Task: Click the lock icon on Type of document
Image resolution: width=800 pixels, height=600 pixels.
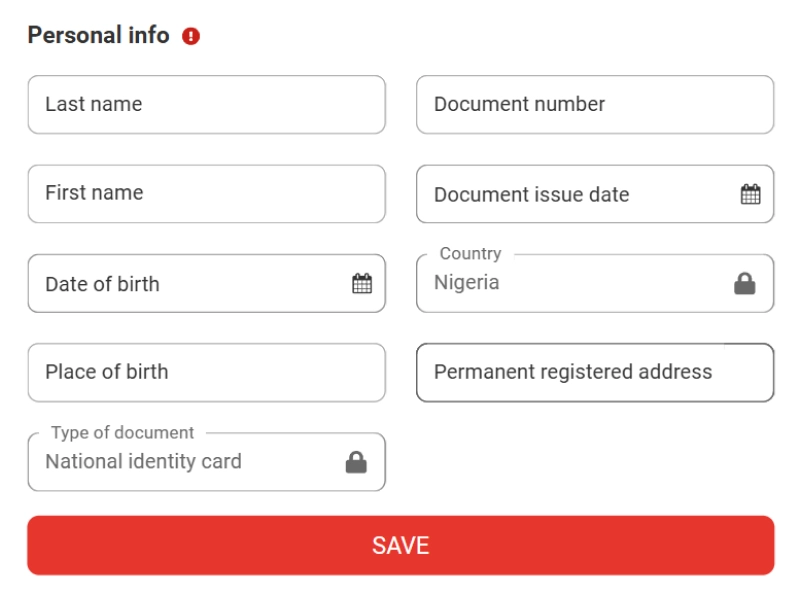Action: click(x=358, y=461)
